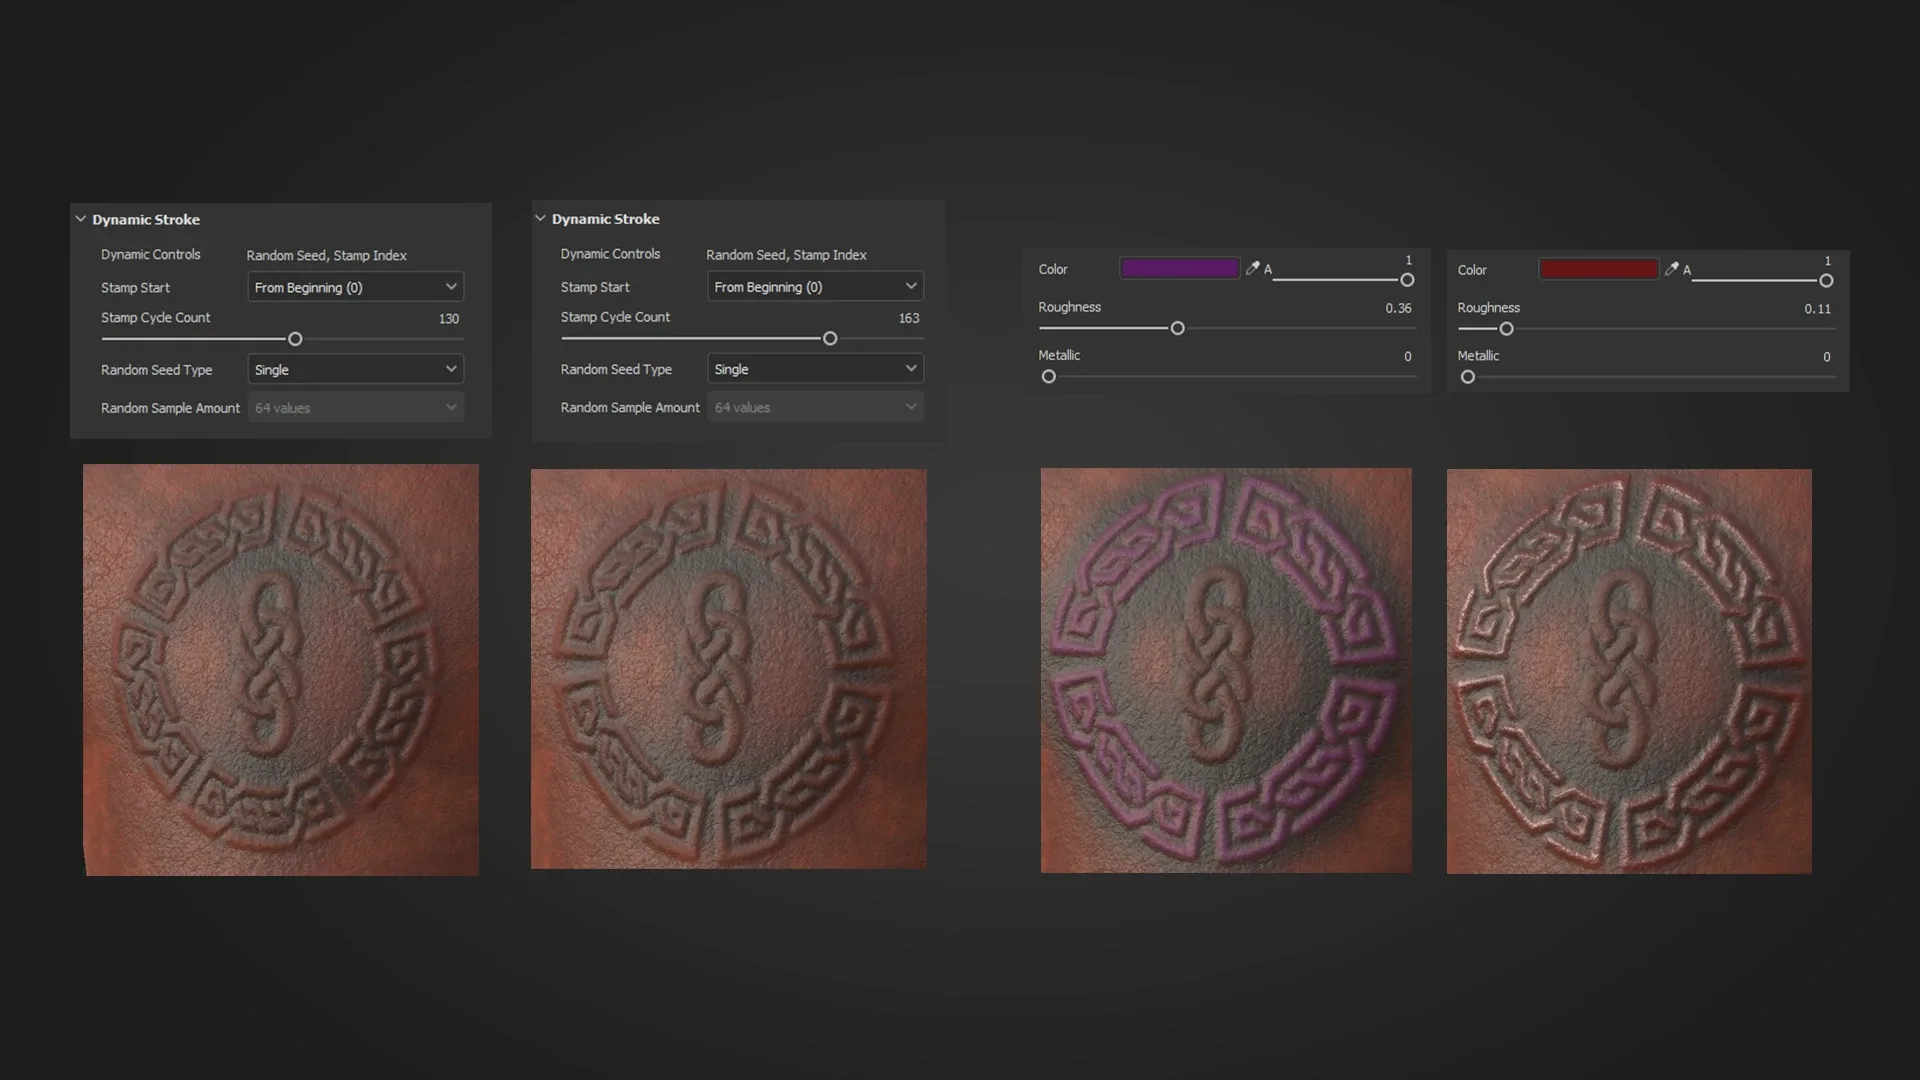The height and width of the screenshot is (1080, 1920).
Task: Click the purple-tinted stamp preview image
Action: 1226,670
